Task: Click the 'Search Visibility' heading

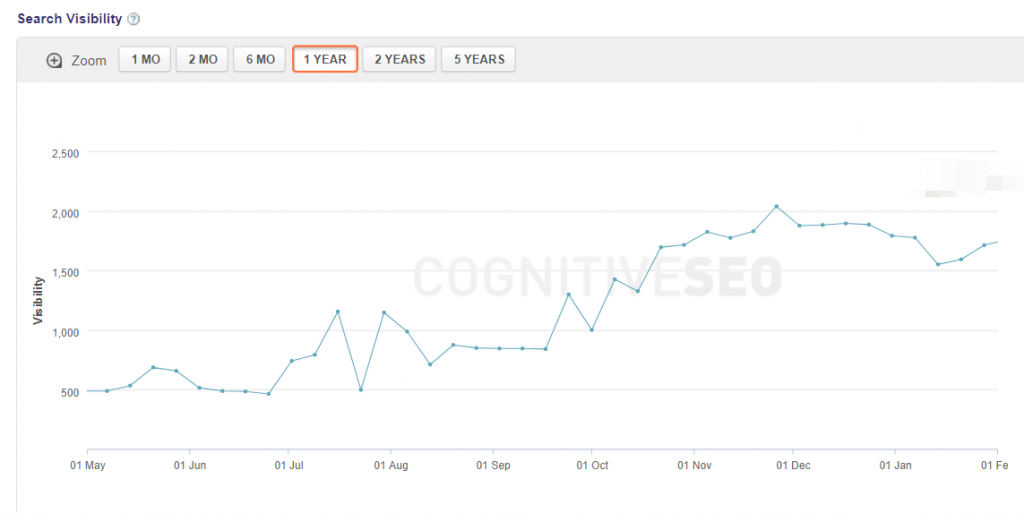Action: click(x=70, y=19)
